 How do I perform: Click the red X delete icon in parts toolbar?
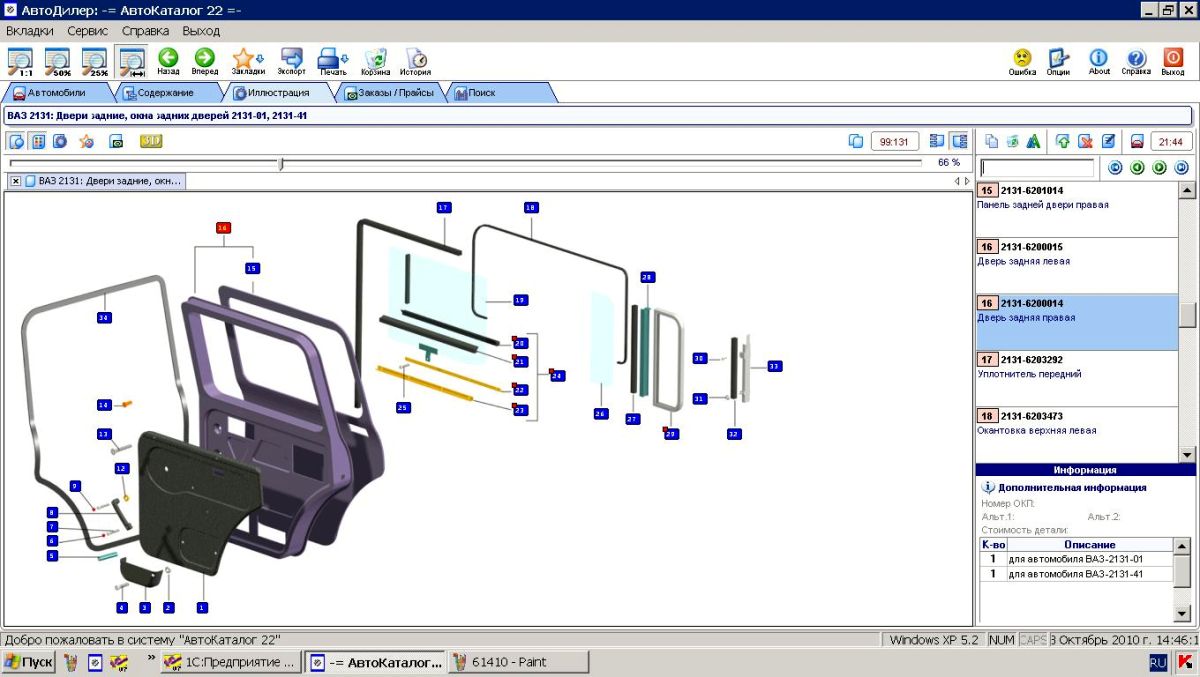1085,141
